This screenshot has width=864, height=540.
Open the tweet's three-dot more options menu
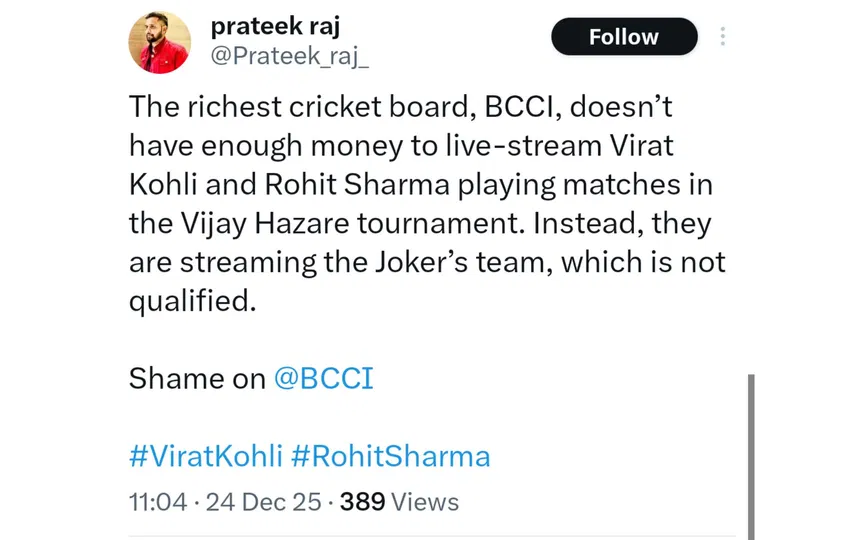pyautogui.click(x=722, y=37)
